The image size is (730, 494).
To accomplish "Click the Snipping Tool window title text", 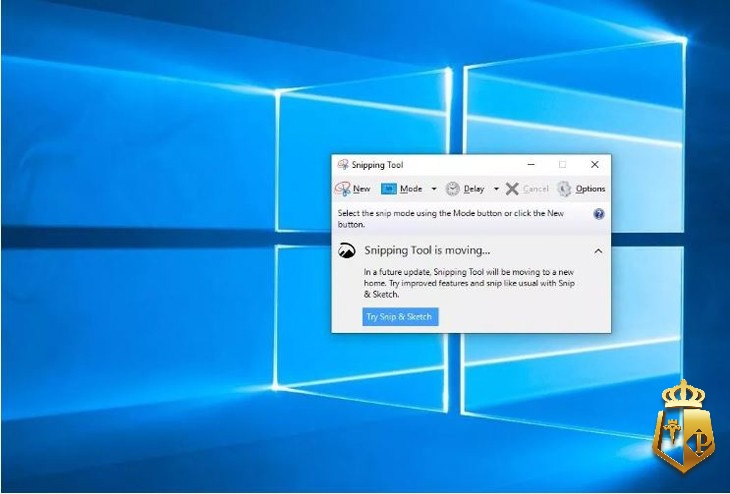I will tap(377, 165).
